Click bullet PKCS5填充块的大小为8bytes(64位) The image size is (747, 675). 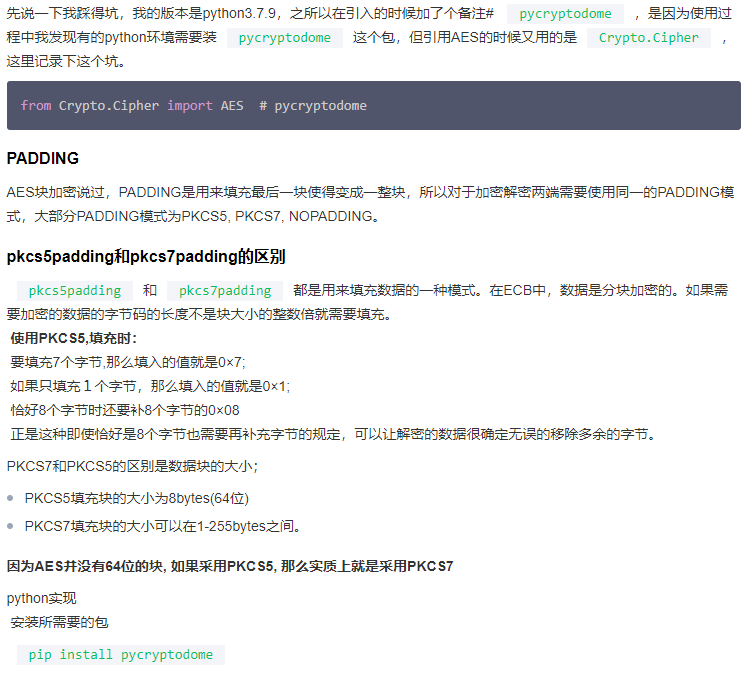click(x=137, y=498)
